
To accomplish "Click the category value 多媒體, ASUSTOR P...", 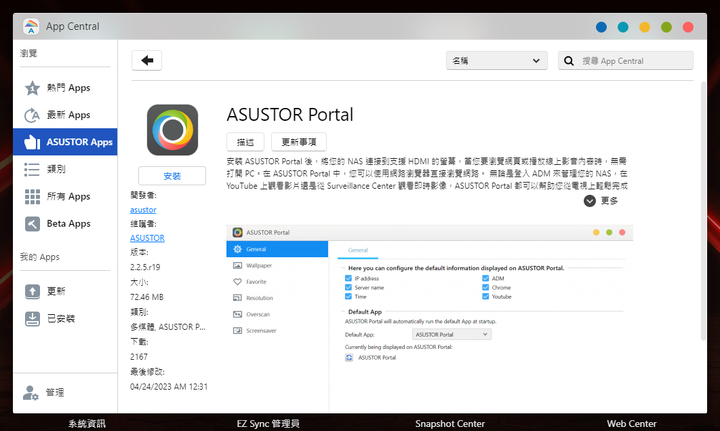I will (x=168, y=327).
